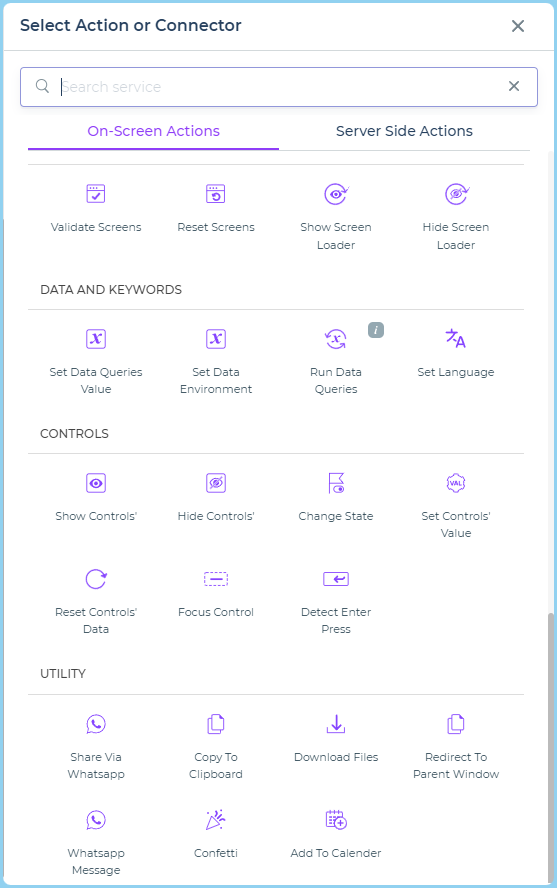Switch to Server Side Actions tab

point(404,131)
